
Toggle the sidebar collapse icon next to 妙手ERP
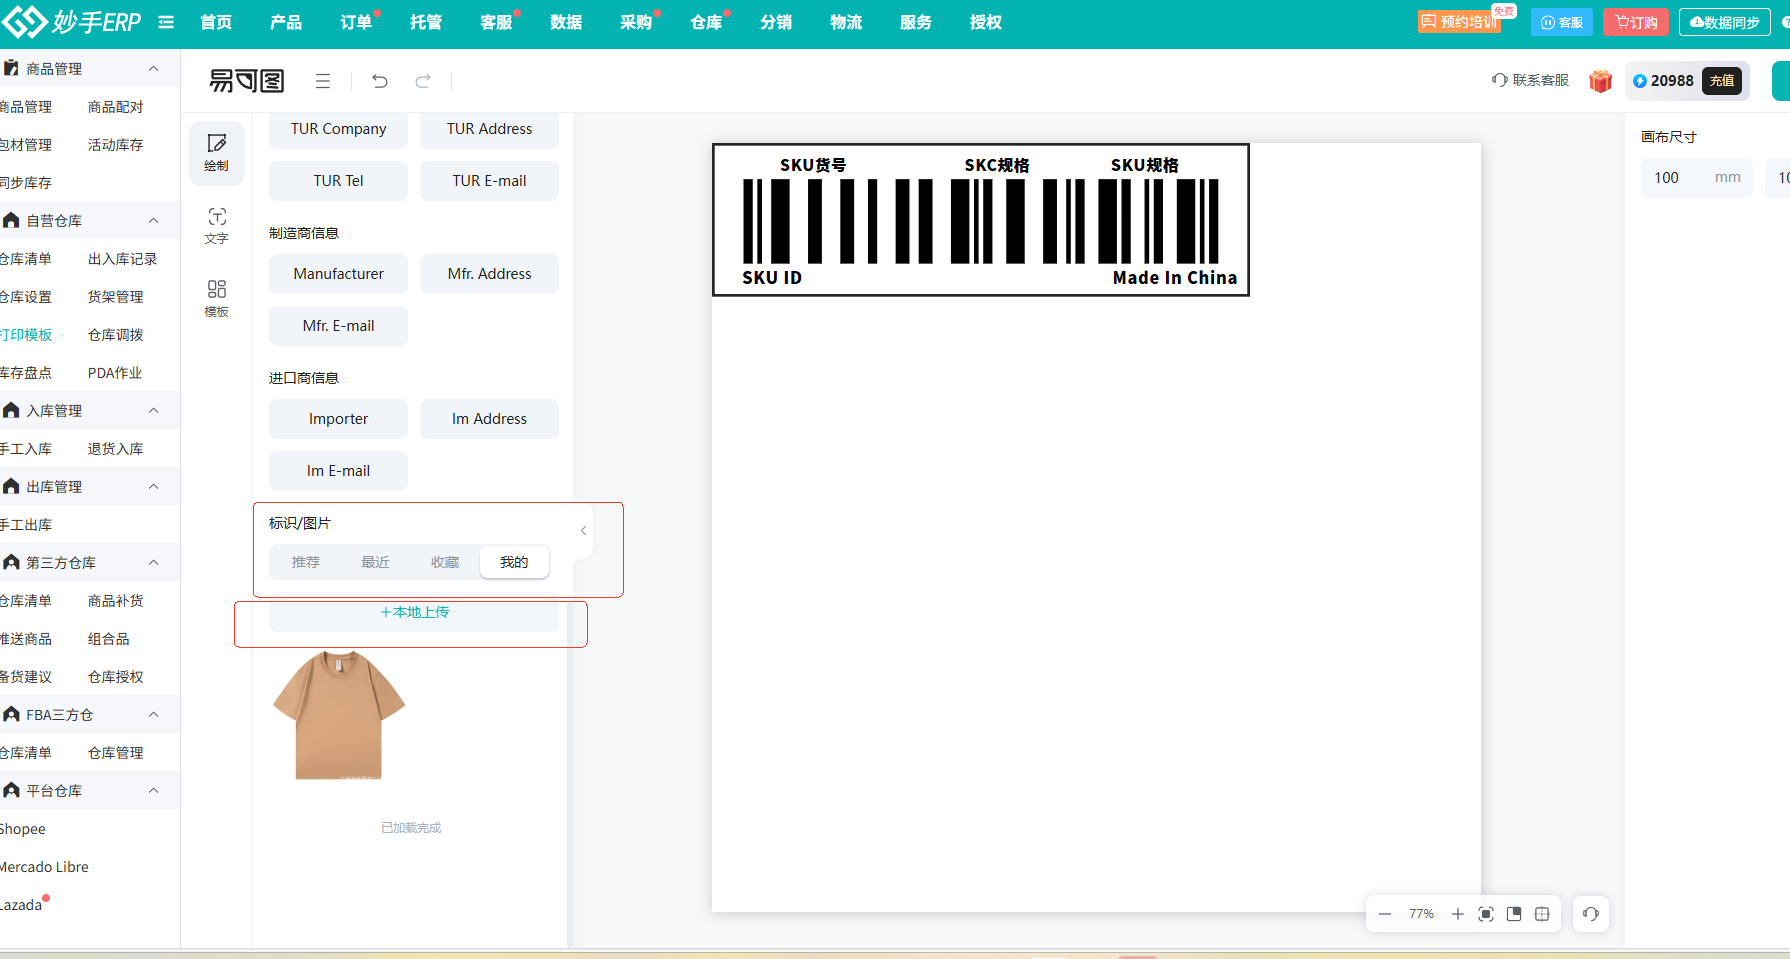click(166, 22)
